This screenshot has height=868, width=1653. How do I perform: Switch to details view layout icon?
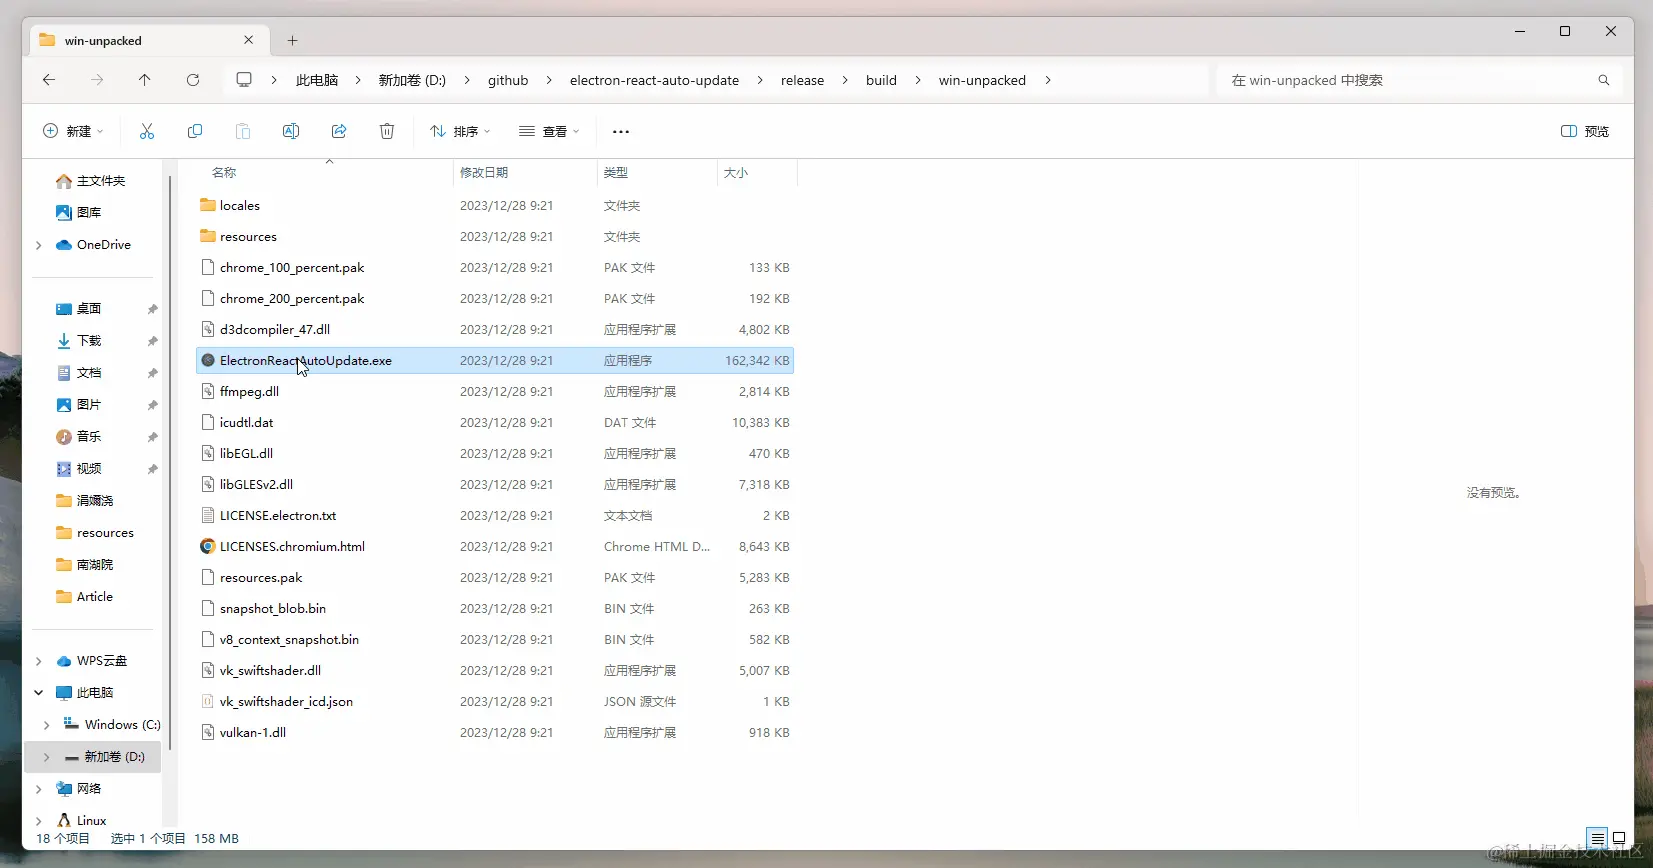pyautogui.click(x=1597, y=838)
